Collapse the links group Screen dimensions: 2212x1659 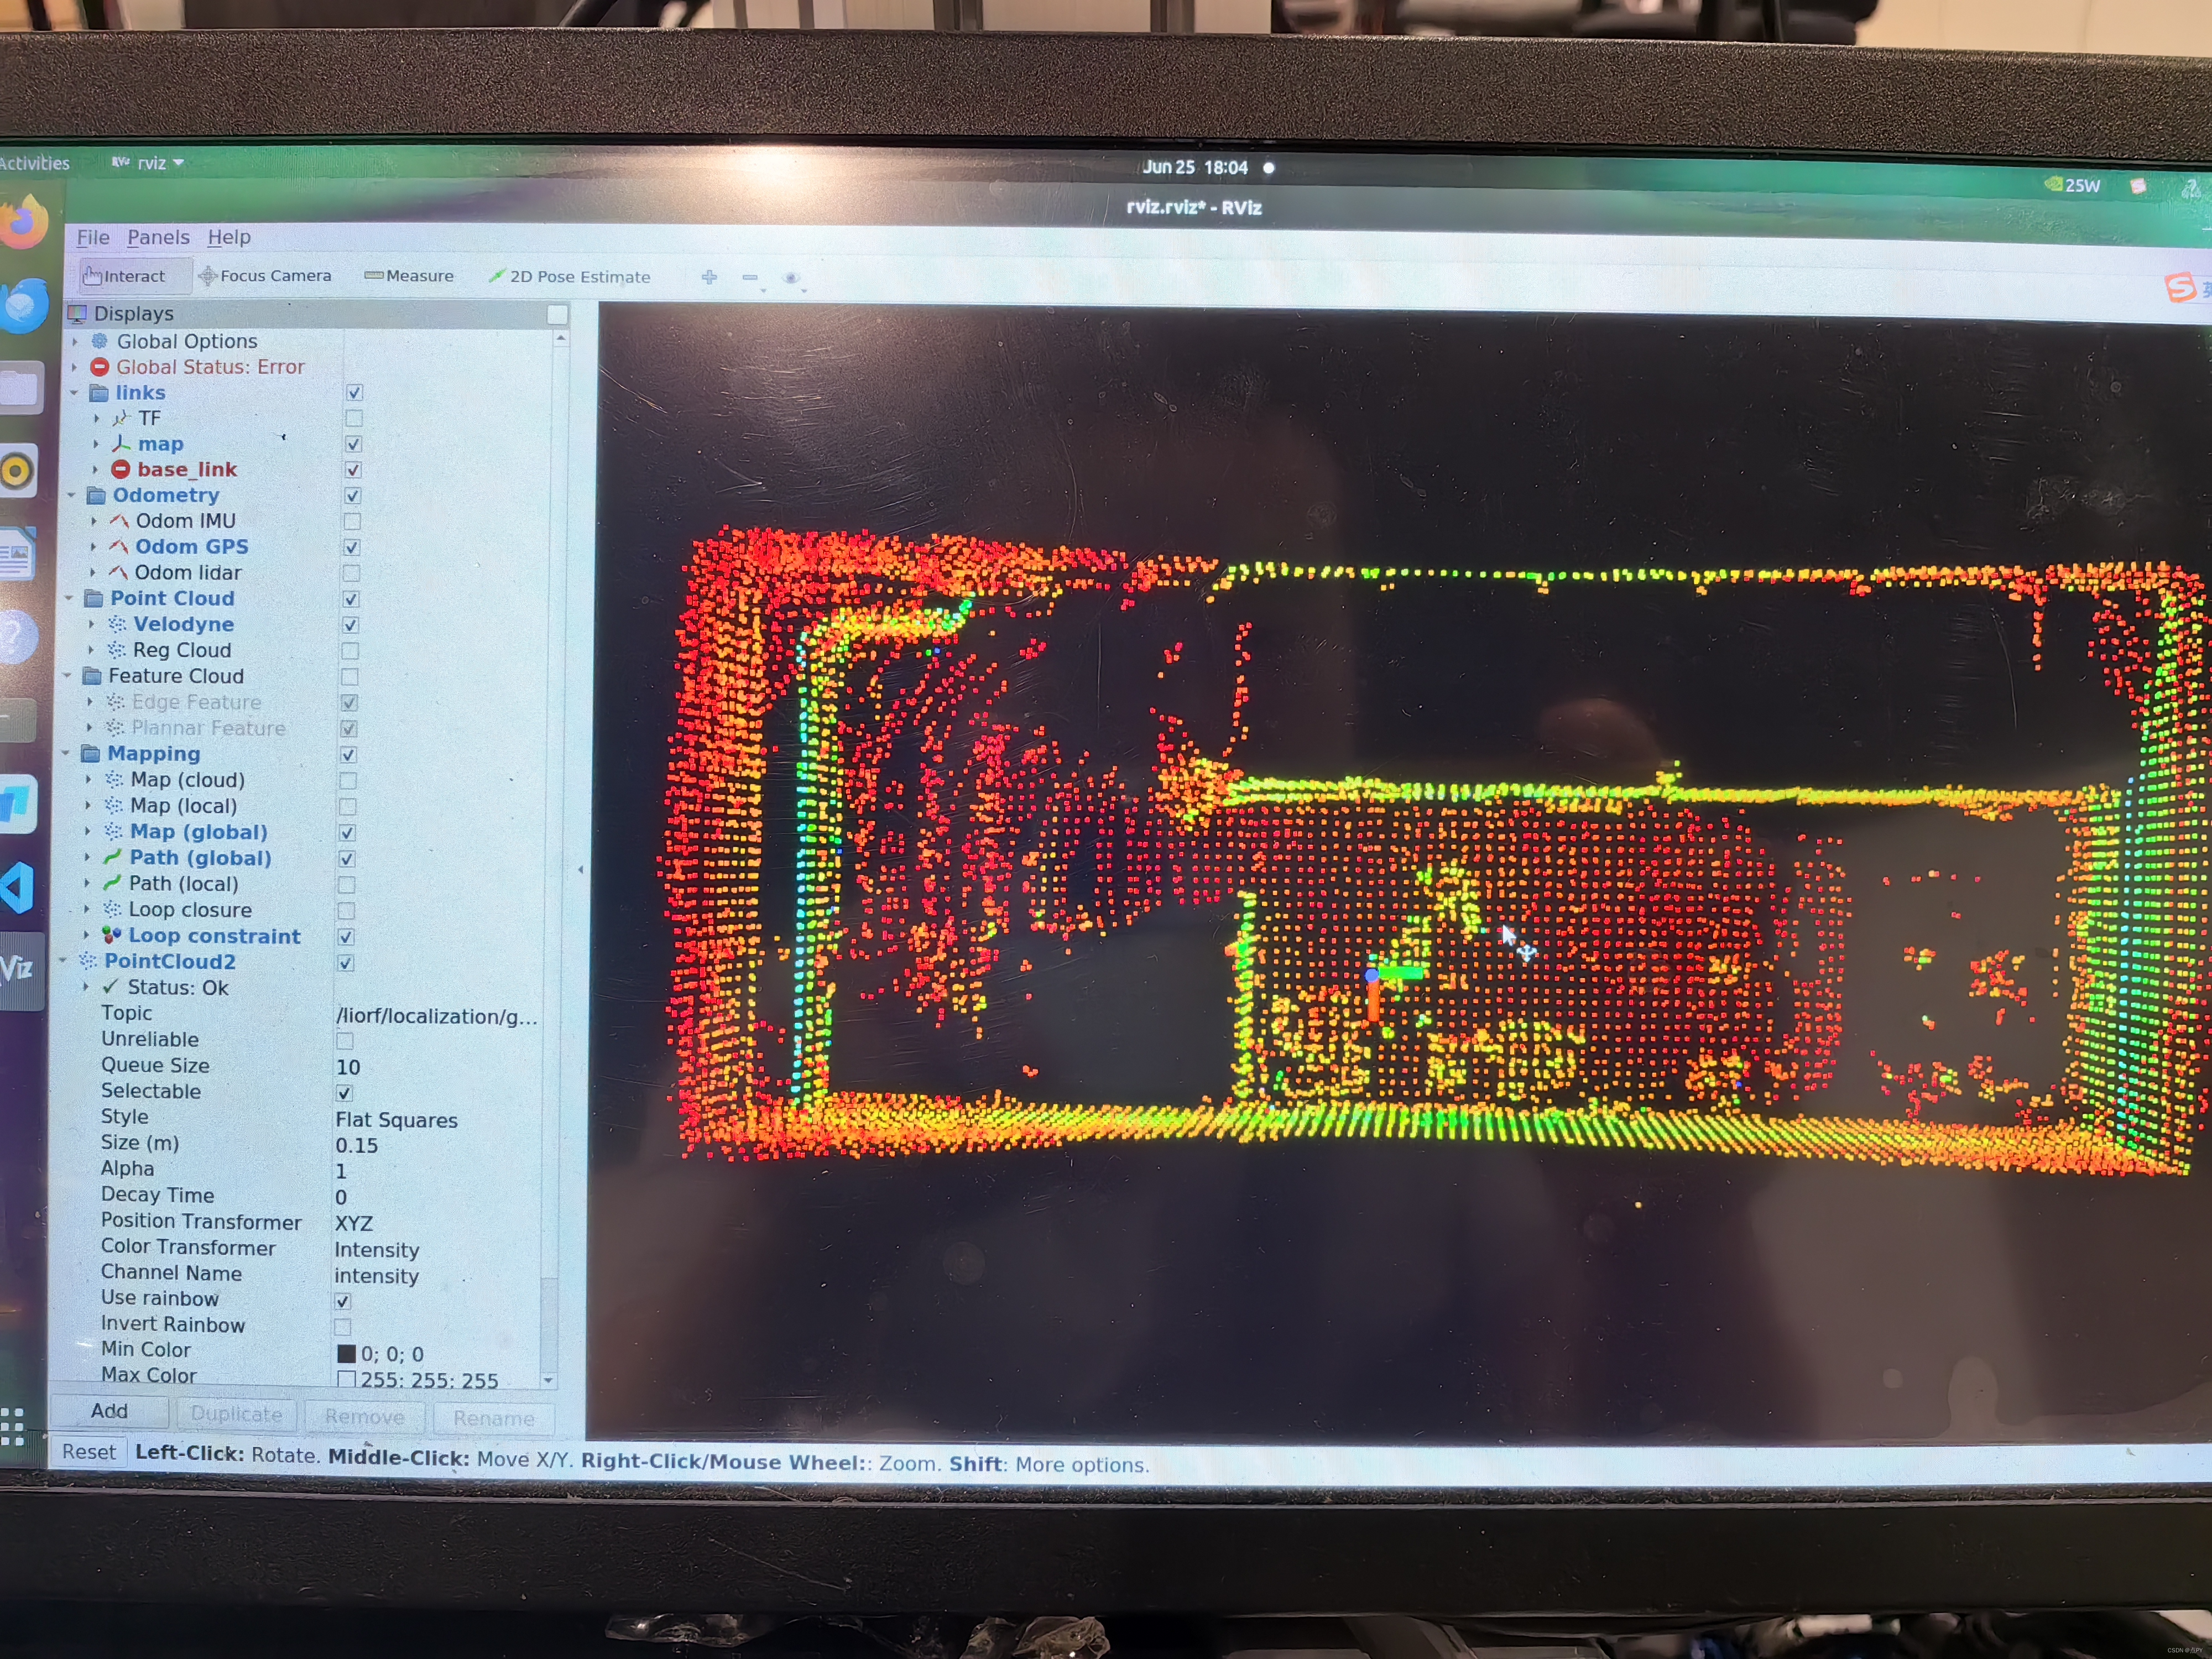(x=74, y=393)
